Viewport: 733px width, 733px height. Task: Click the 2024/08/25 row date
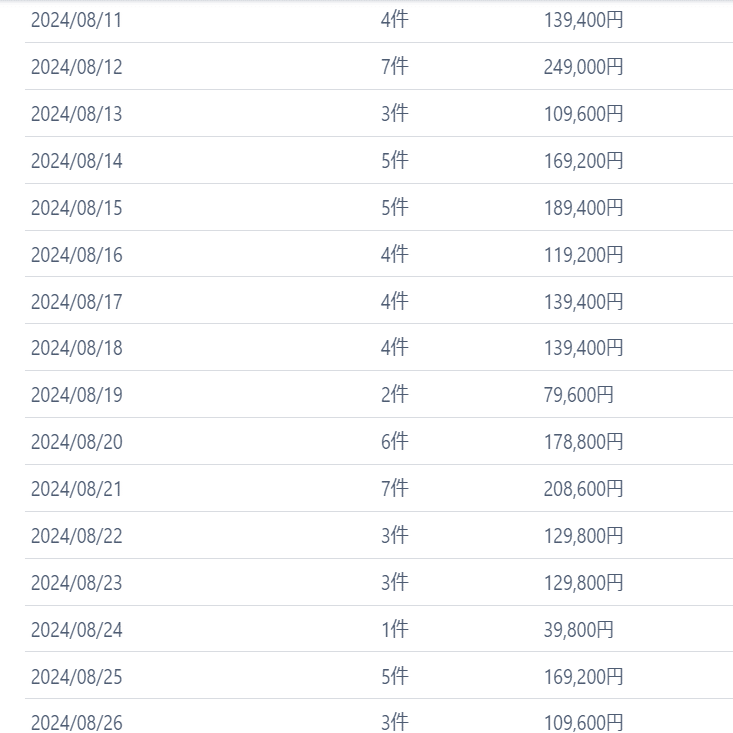tap(76, 677)
